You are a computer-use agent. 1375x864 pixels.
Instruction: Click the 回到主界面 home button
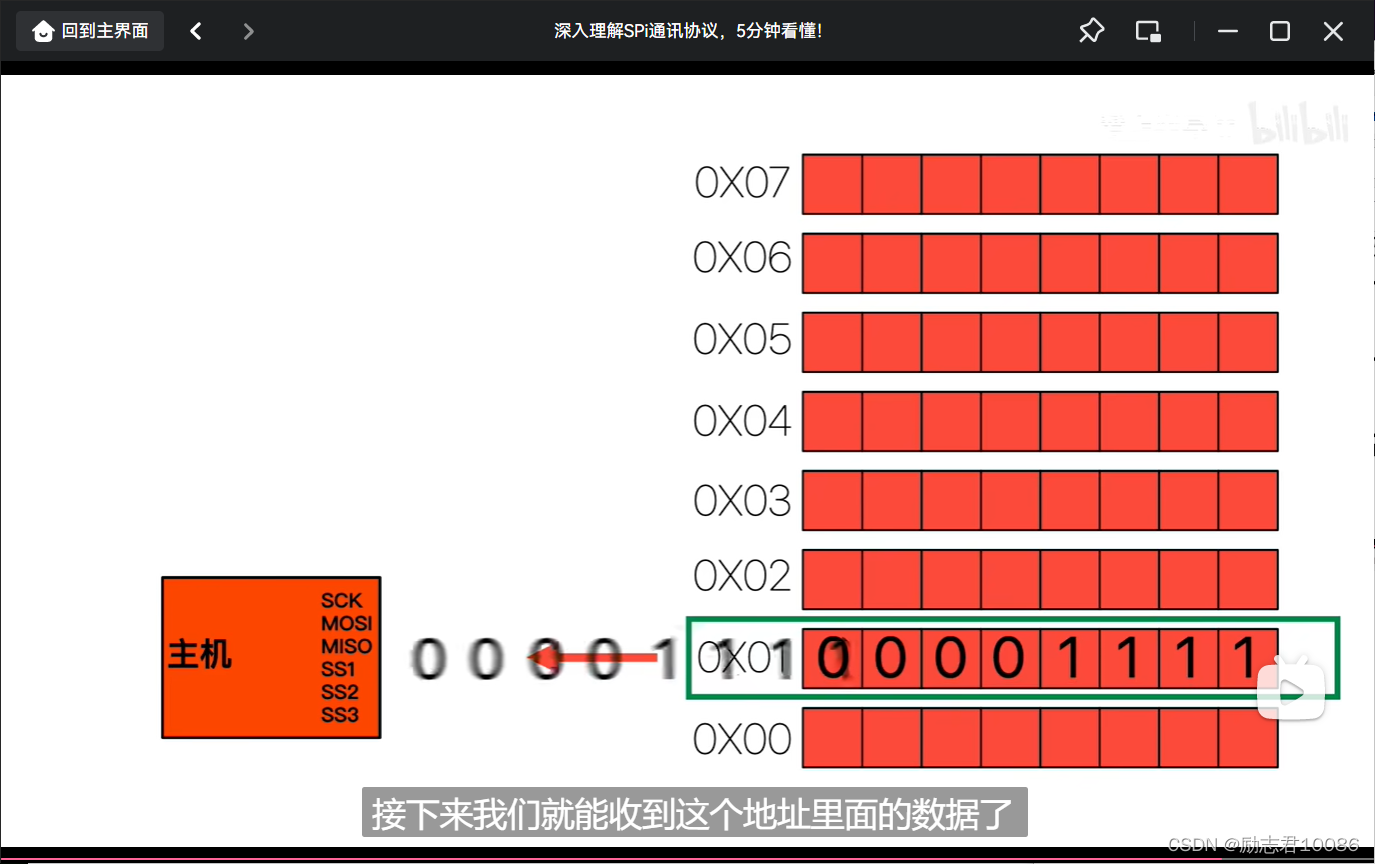click(90, 31)
